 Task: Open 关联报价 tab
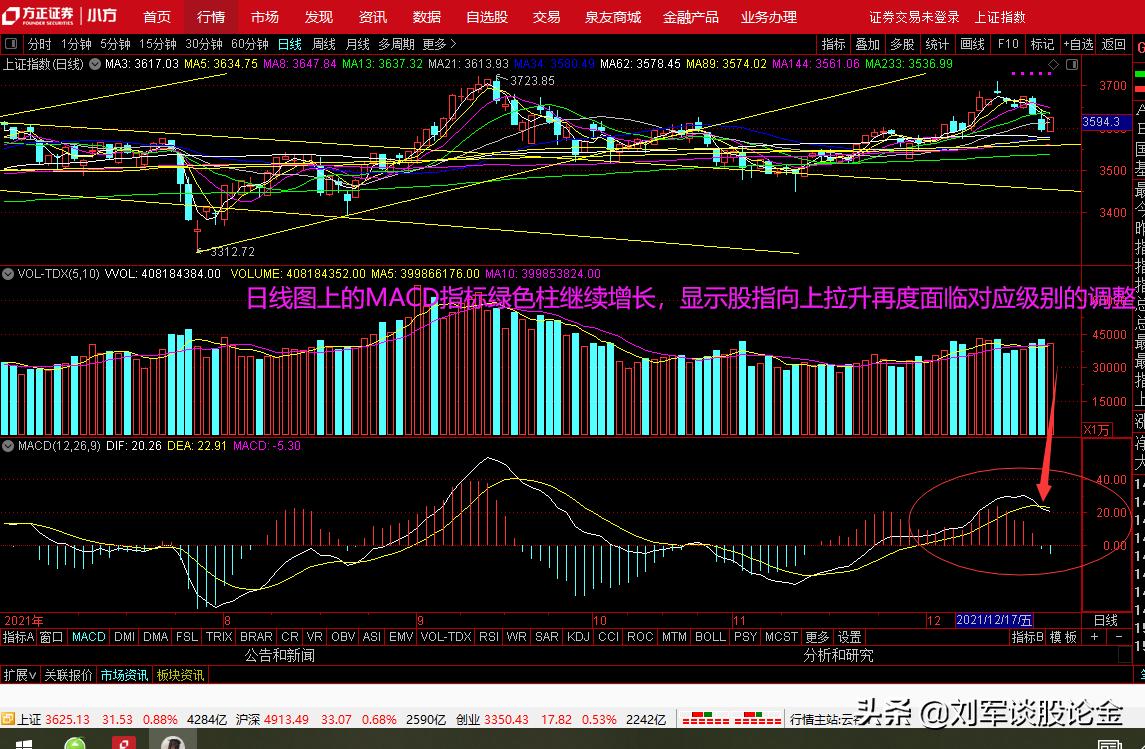(x=68, y=675)
